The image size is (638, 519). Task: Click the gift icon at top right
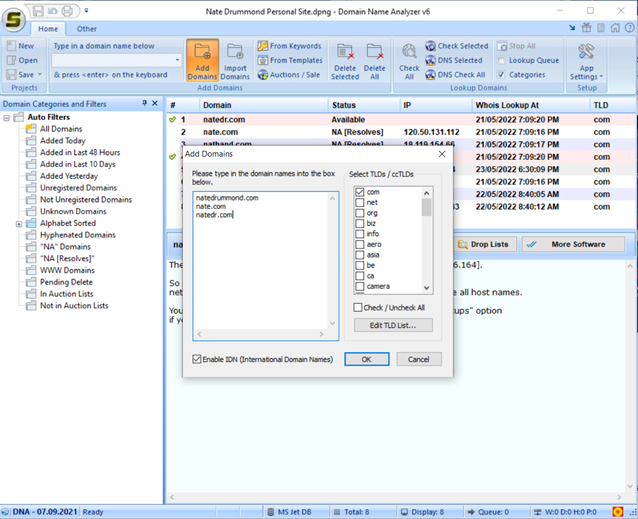tap(586, 28)
